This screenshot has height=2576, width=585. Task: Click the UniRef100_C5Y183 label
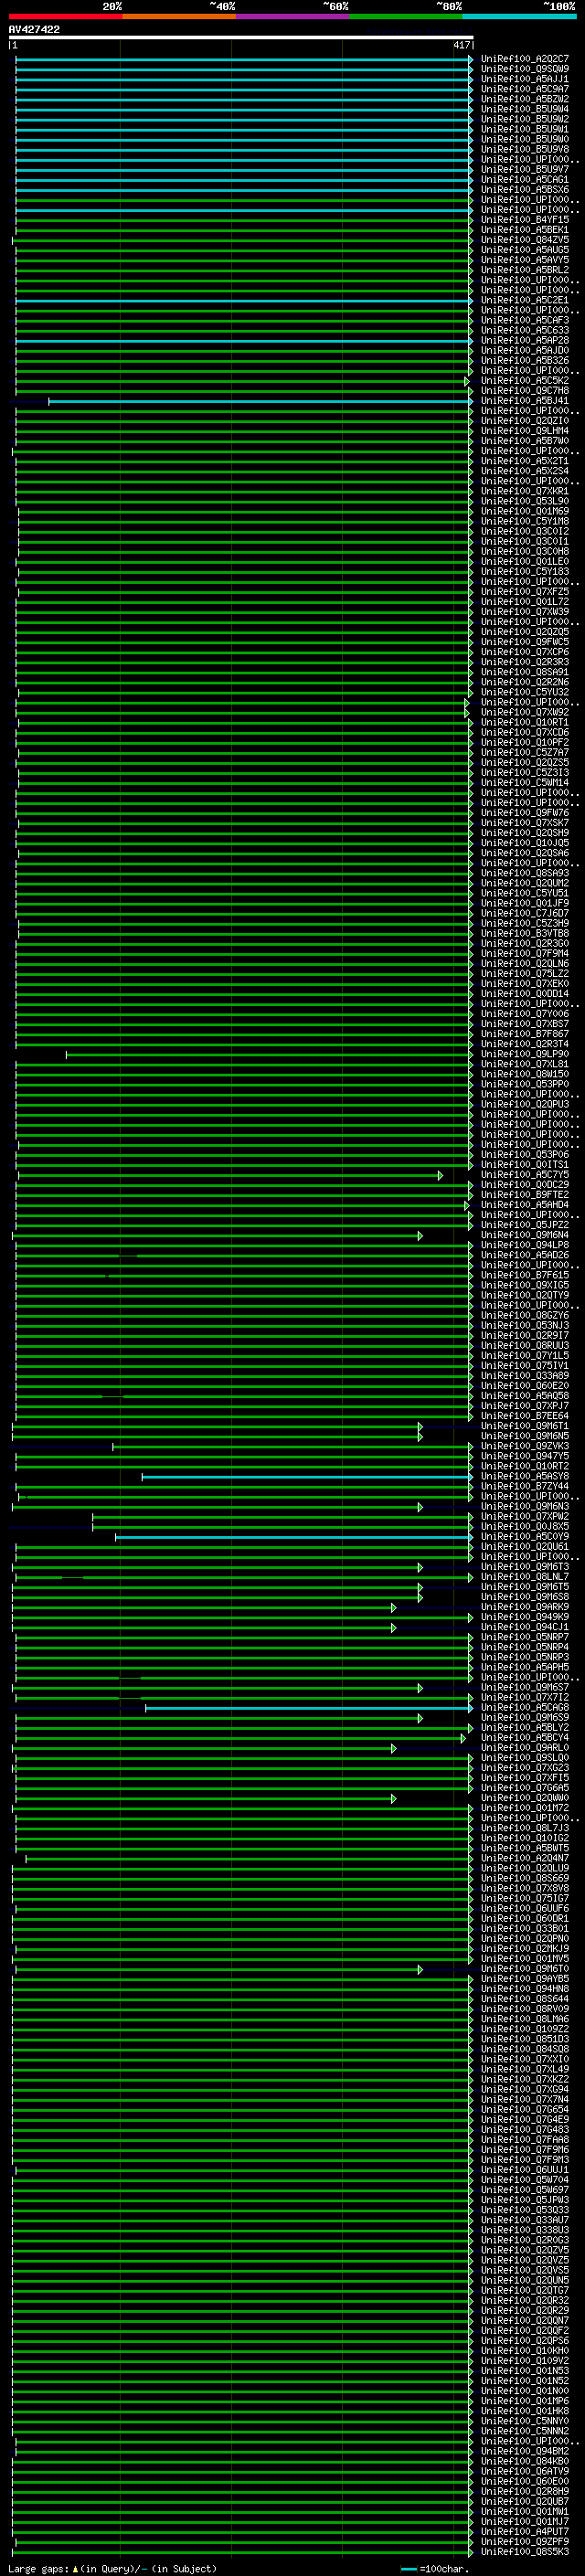(525, 572)
